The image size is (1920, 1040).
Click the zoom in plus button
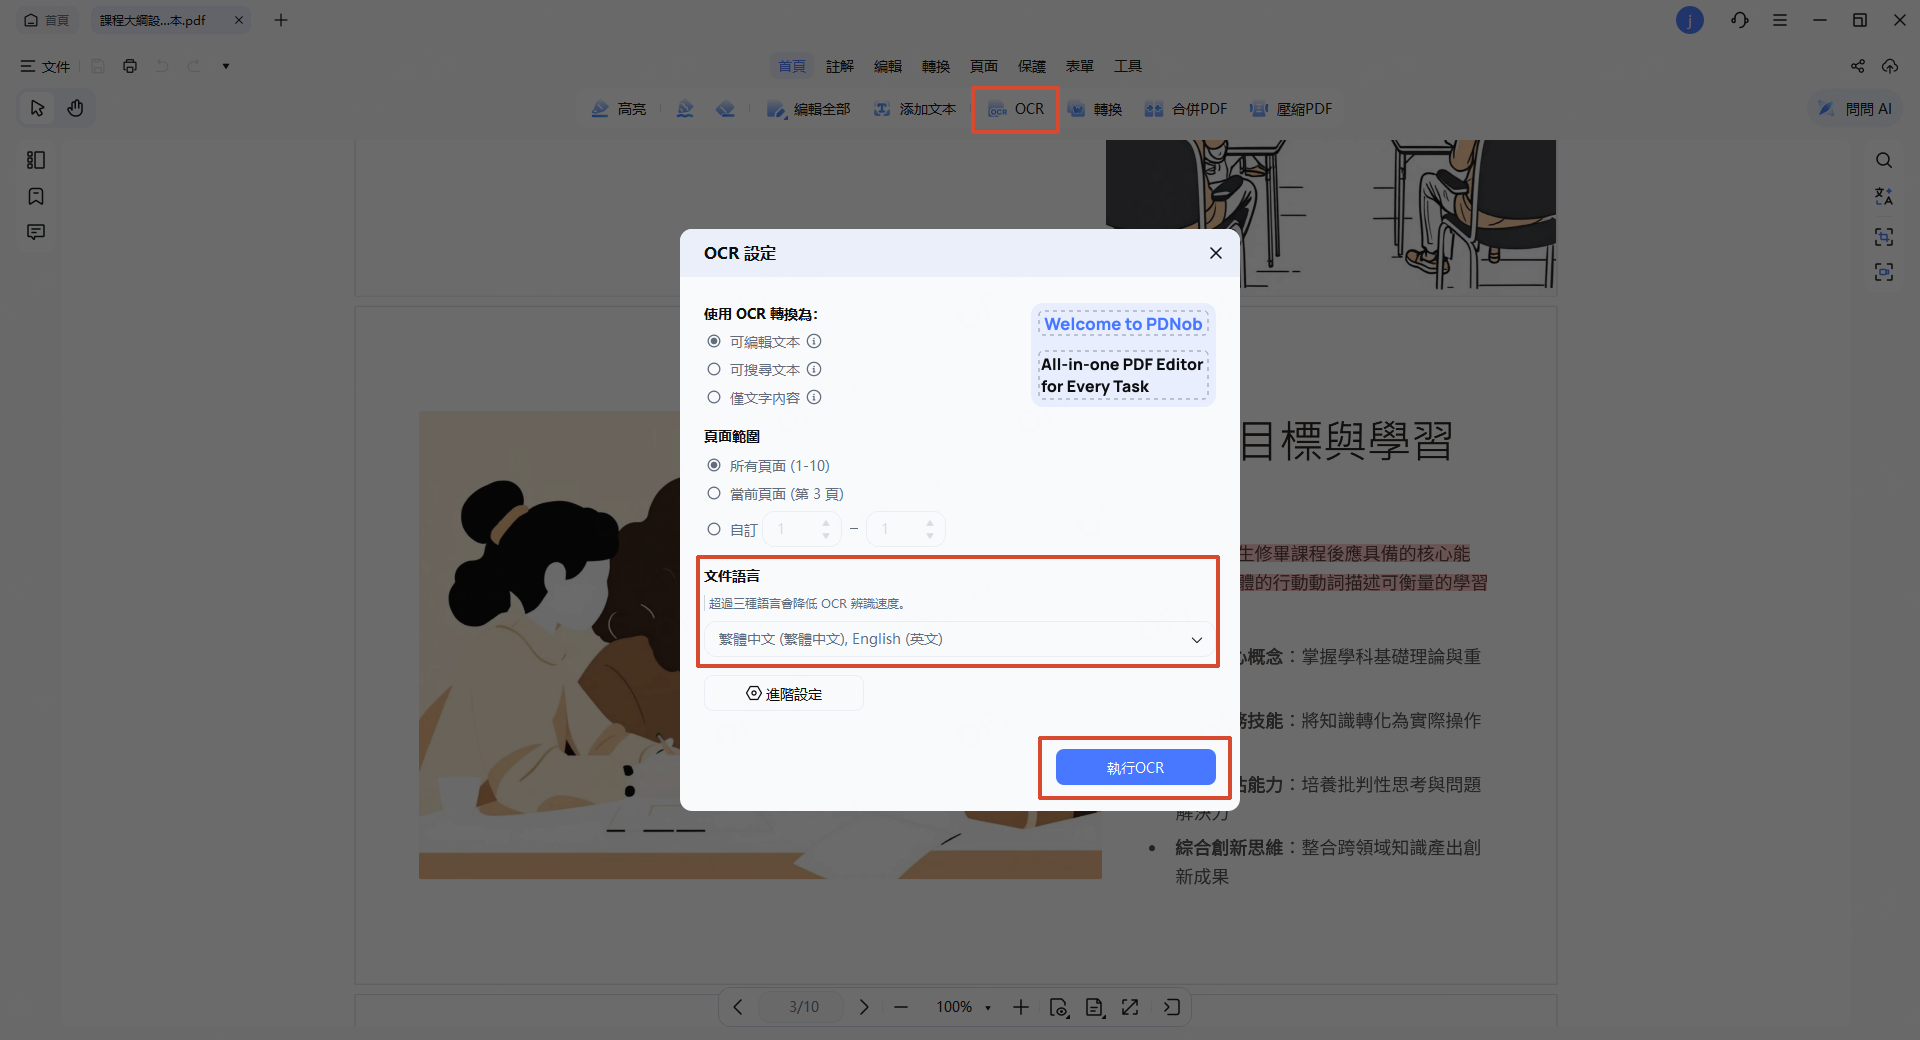(x=1021, y=1007)
